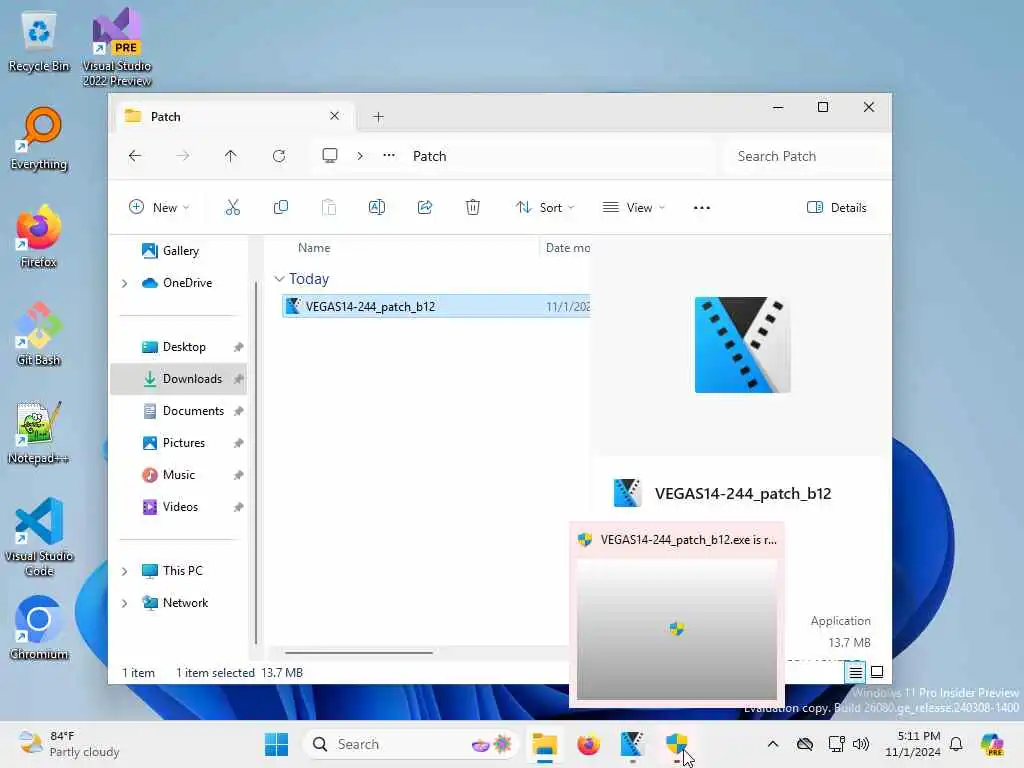Click the address bar path chevron

[360, 156]
